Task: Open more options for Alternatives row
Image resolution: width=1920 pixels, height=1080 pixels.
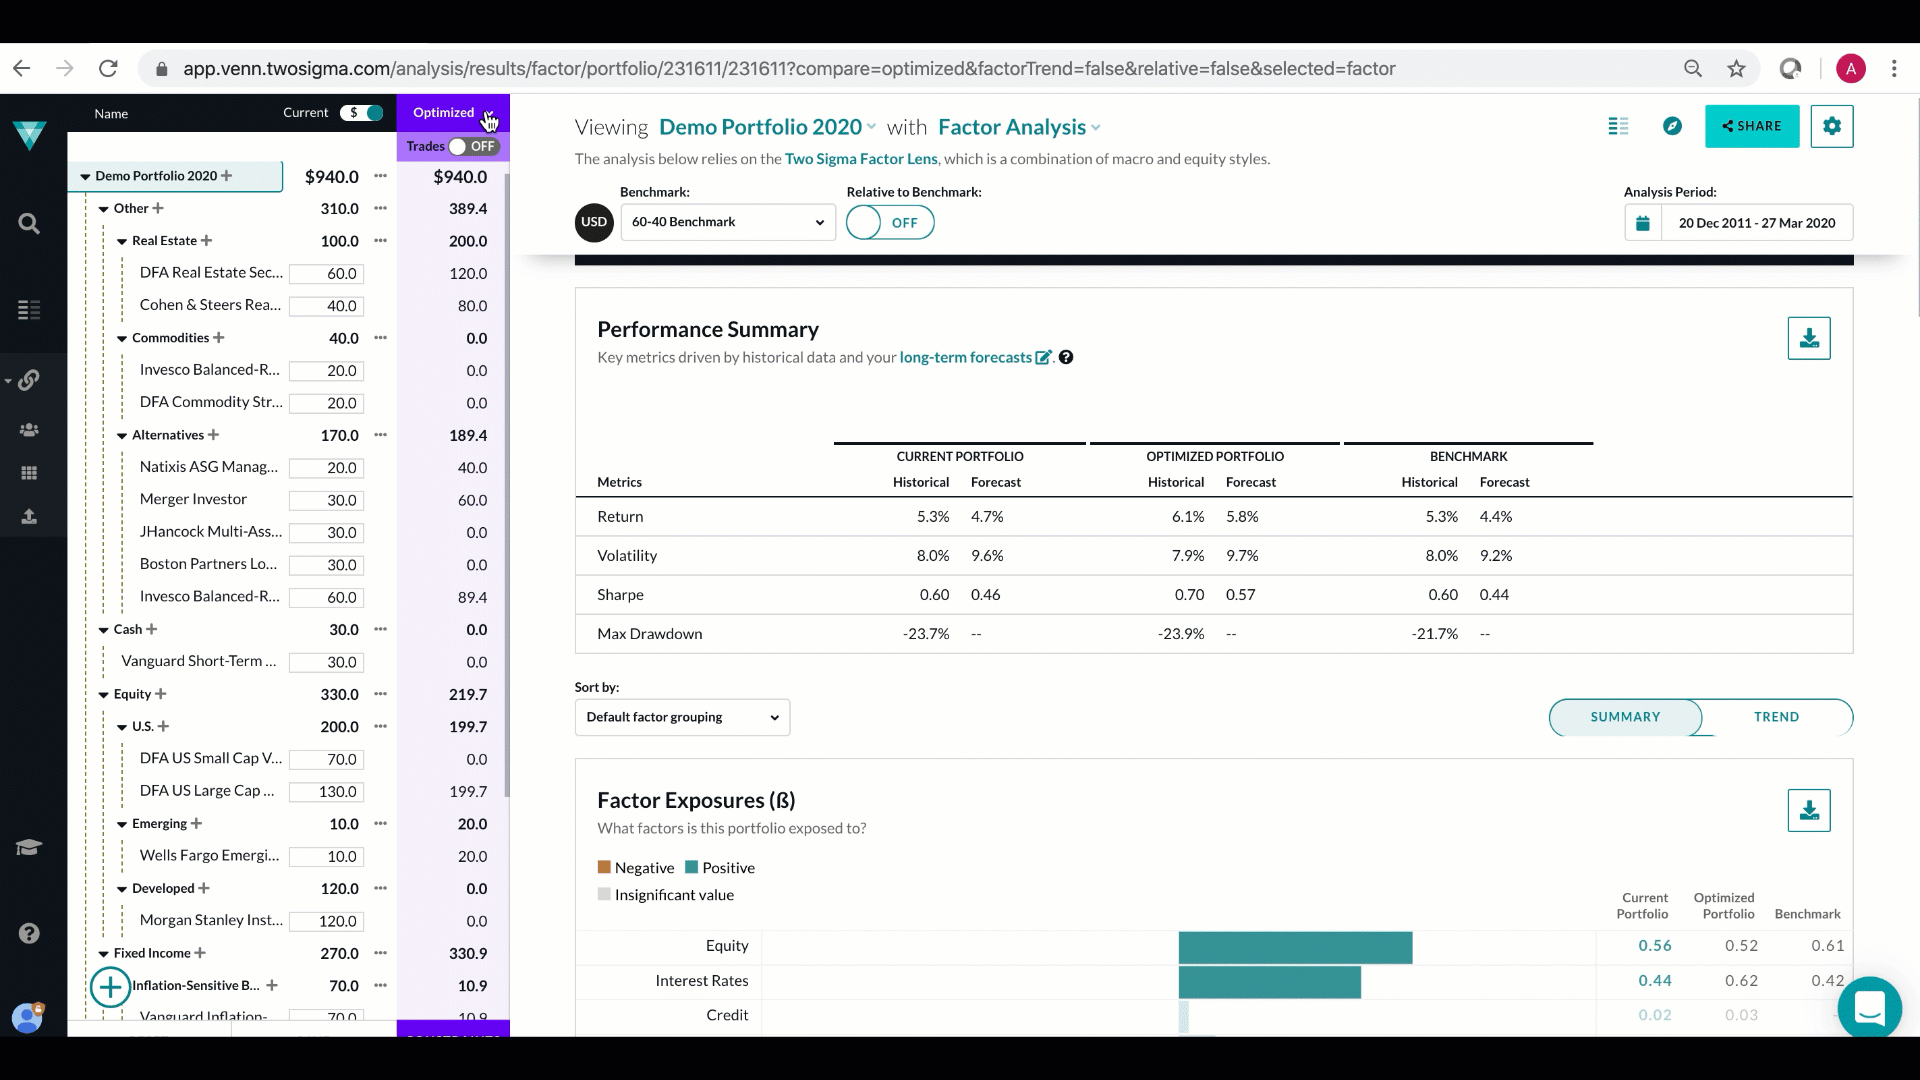Action: (380, 435)
